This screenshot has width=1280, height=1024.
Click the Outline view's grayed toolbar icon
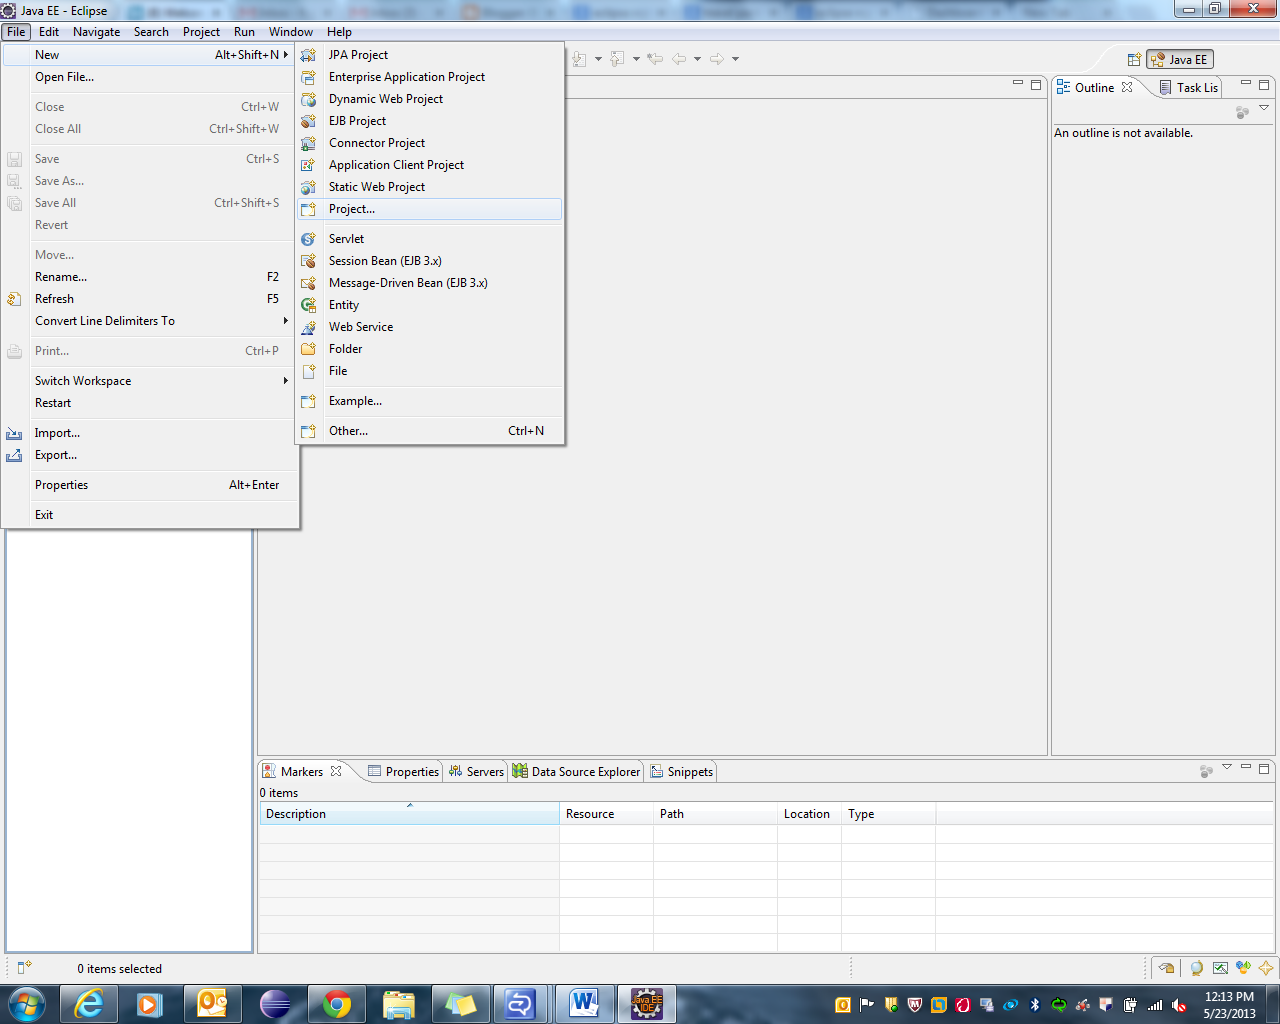[1242, 112]
